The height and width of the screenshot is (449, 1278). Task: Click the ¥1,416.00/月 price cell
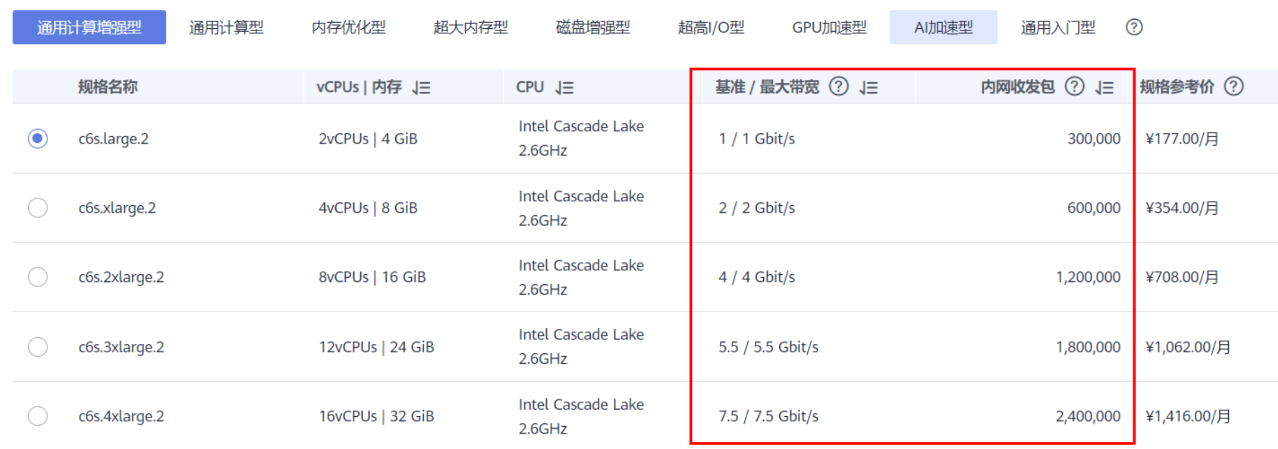tap(1188, 416)
